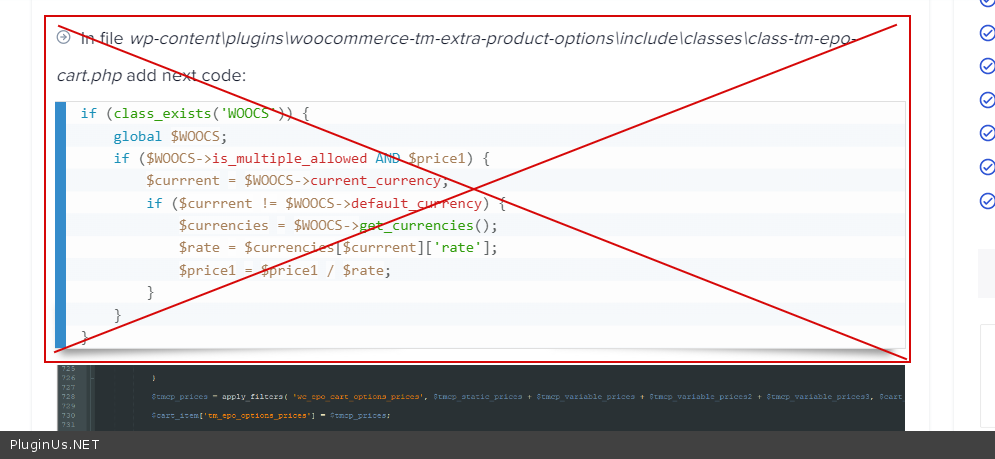
Task: Click the bottom check-circle icon in sidebar list
Action: (987, 199)
